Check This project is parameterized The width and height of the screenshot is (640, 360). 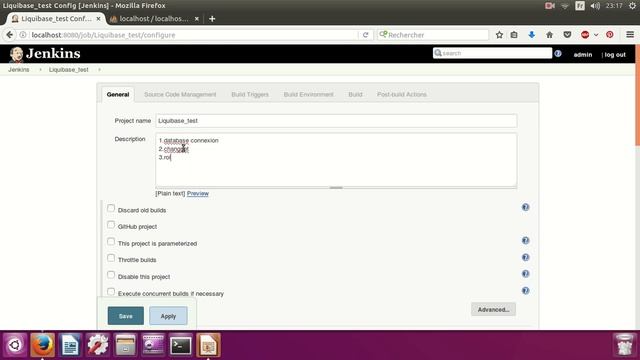(x=111, y=242)
